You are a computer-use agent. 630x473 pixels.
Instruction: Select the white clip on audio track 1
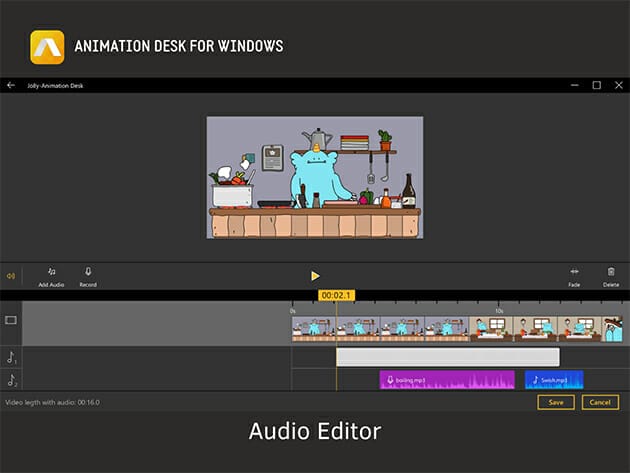coord(447,357)
